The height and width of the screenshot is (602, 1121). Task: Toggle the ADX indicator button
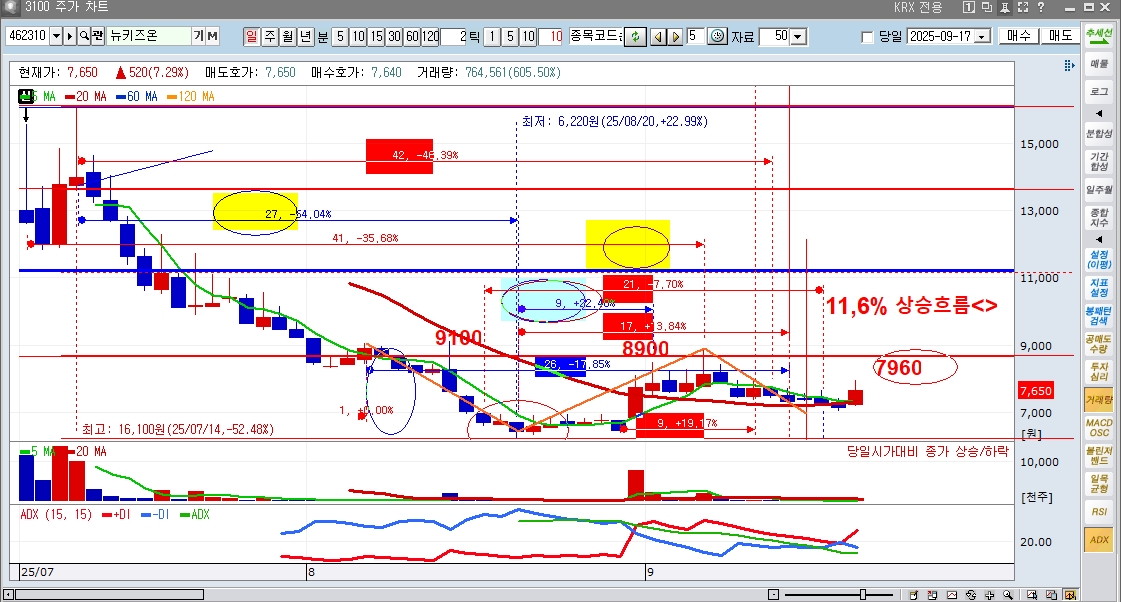[1099, 540]
